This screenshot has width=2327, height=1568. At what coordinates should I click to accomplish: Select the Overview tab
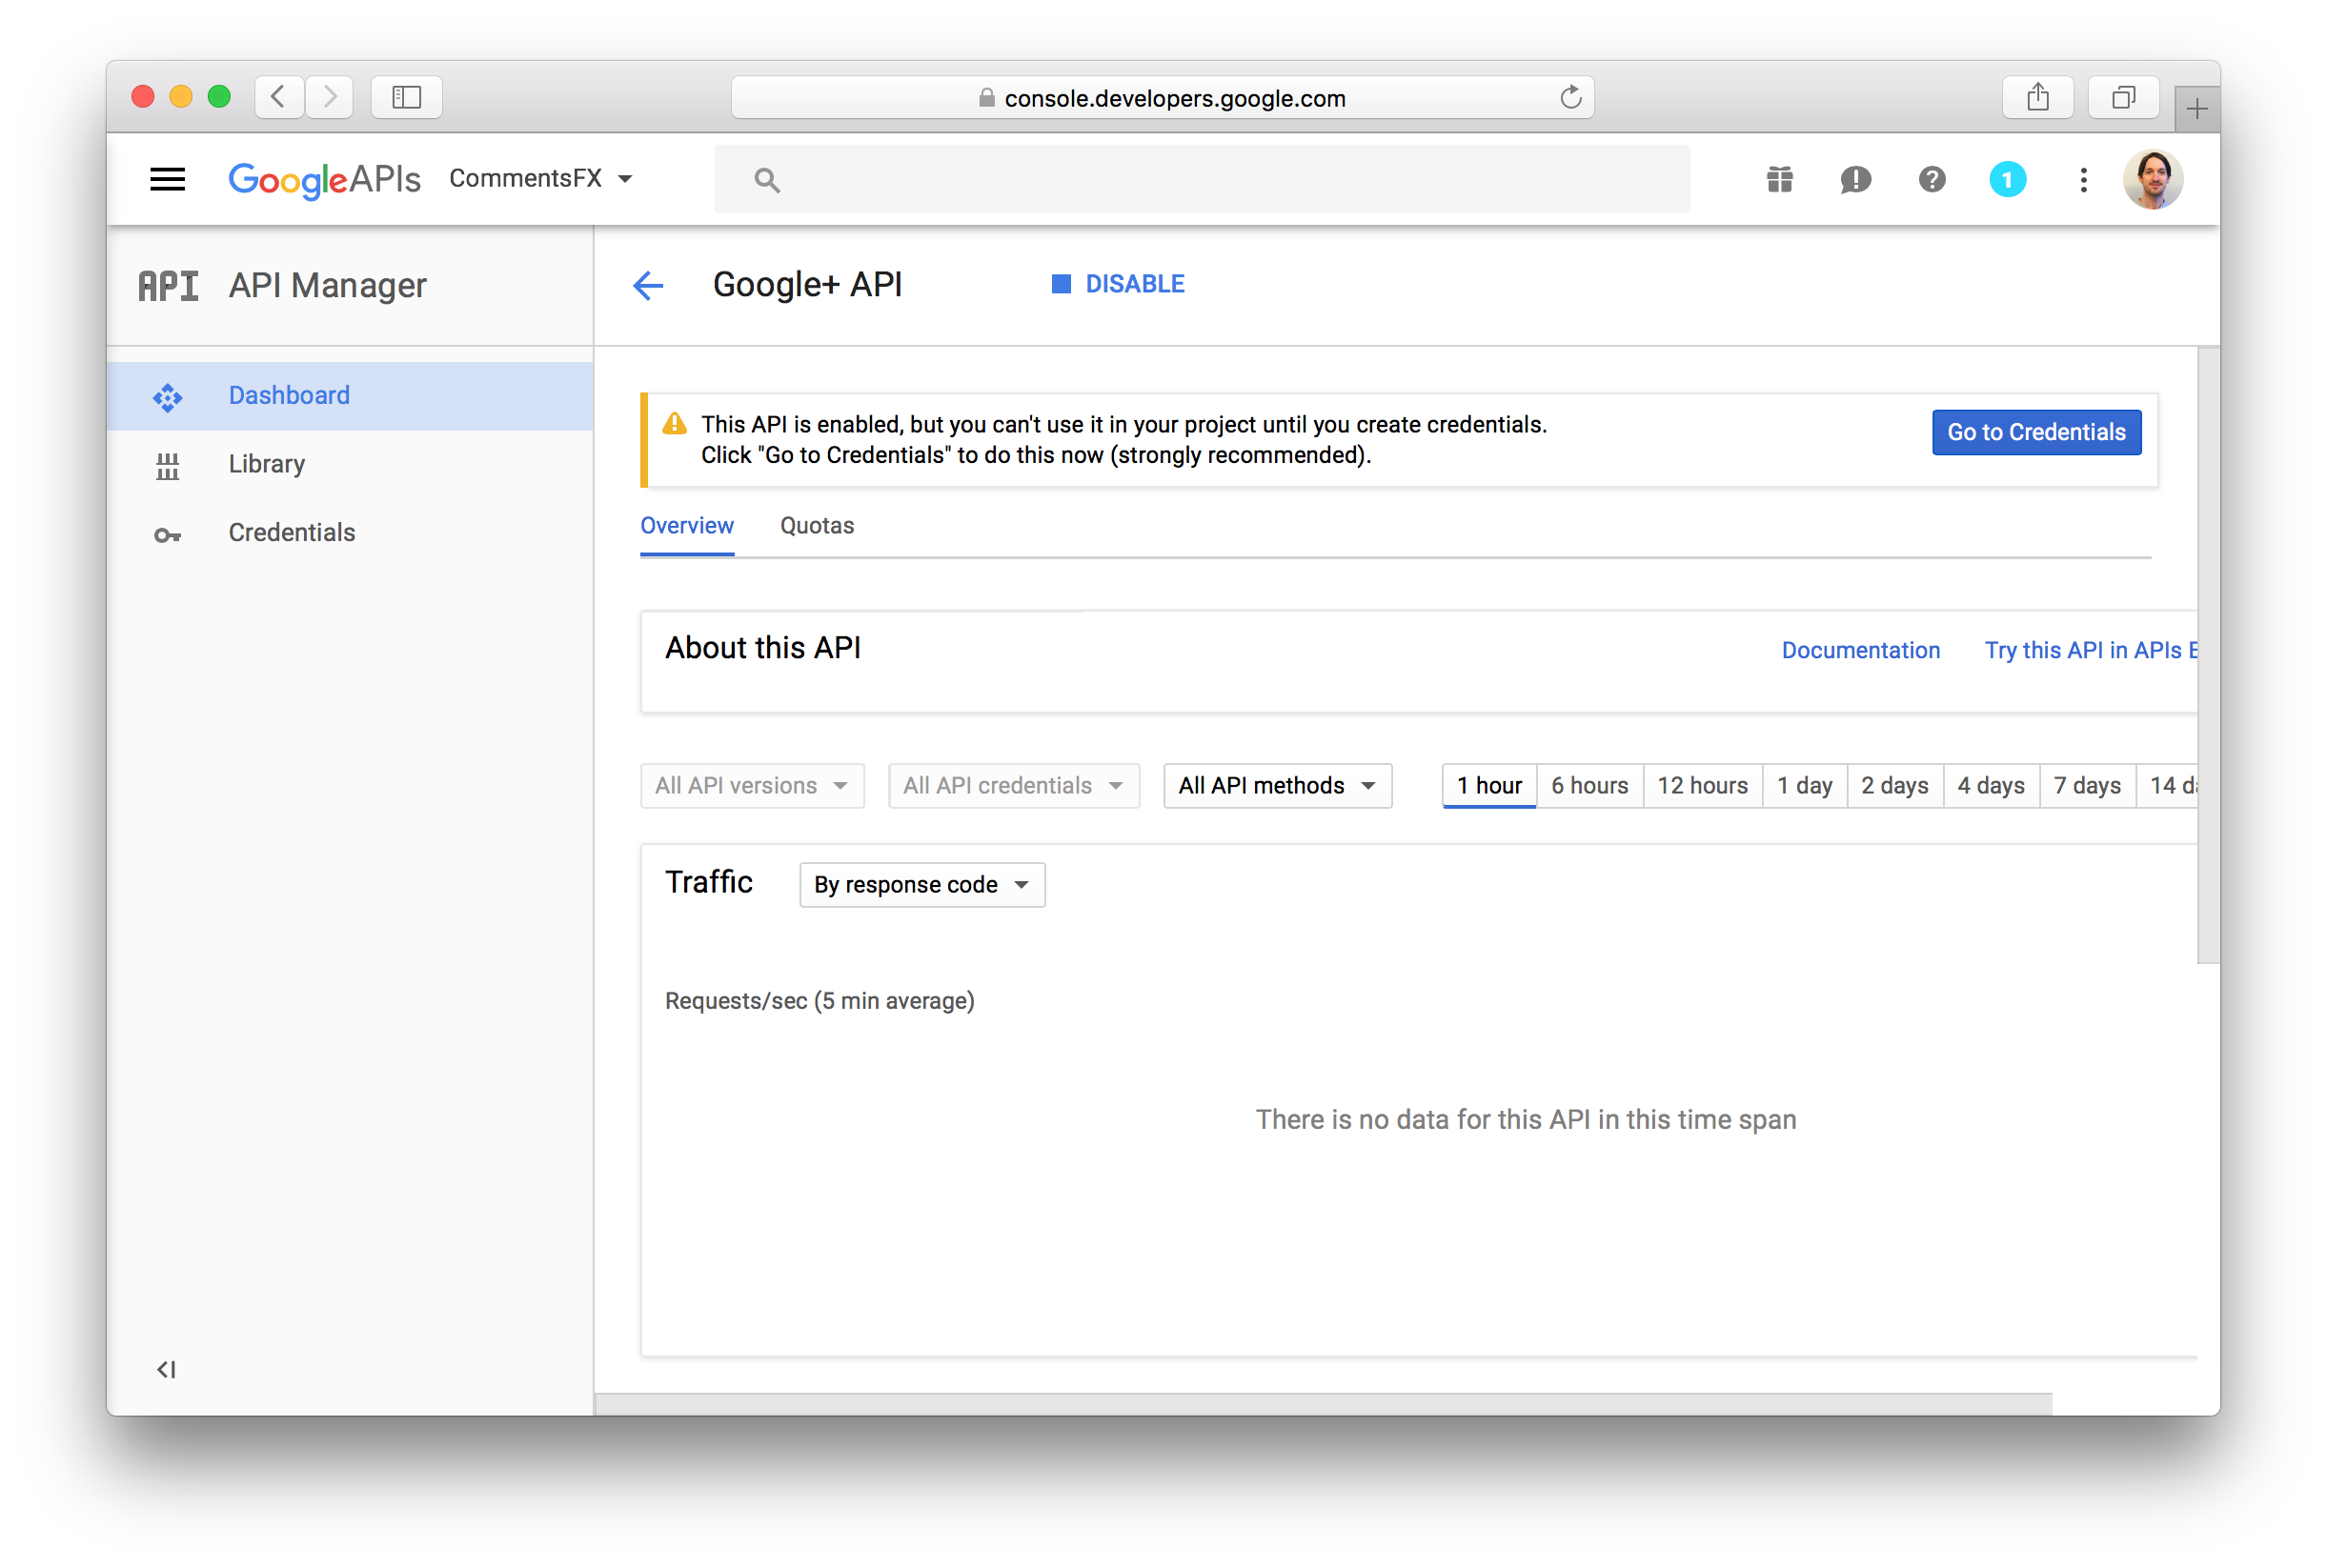pos(689,525)
